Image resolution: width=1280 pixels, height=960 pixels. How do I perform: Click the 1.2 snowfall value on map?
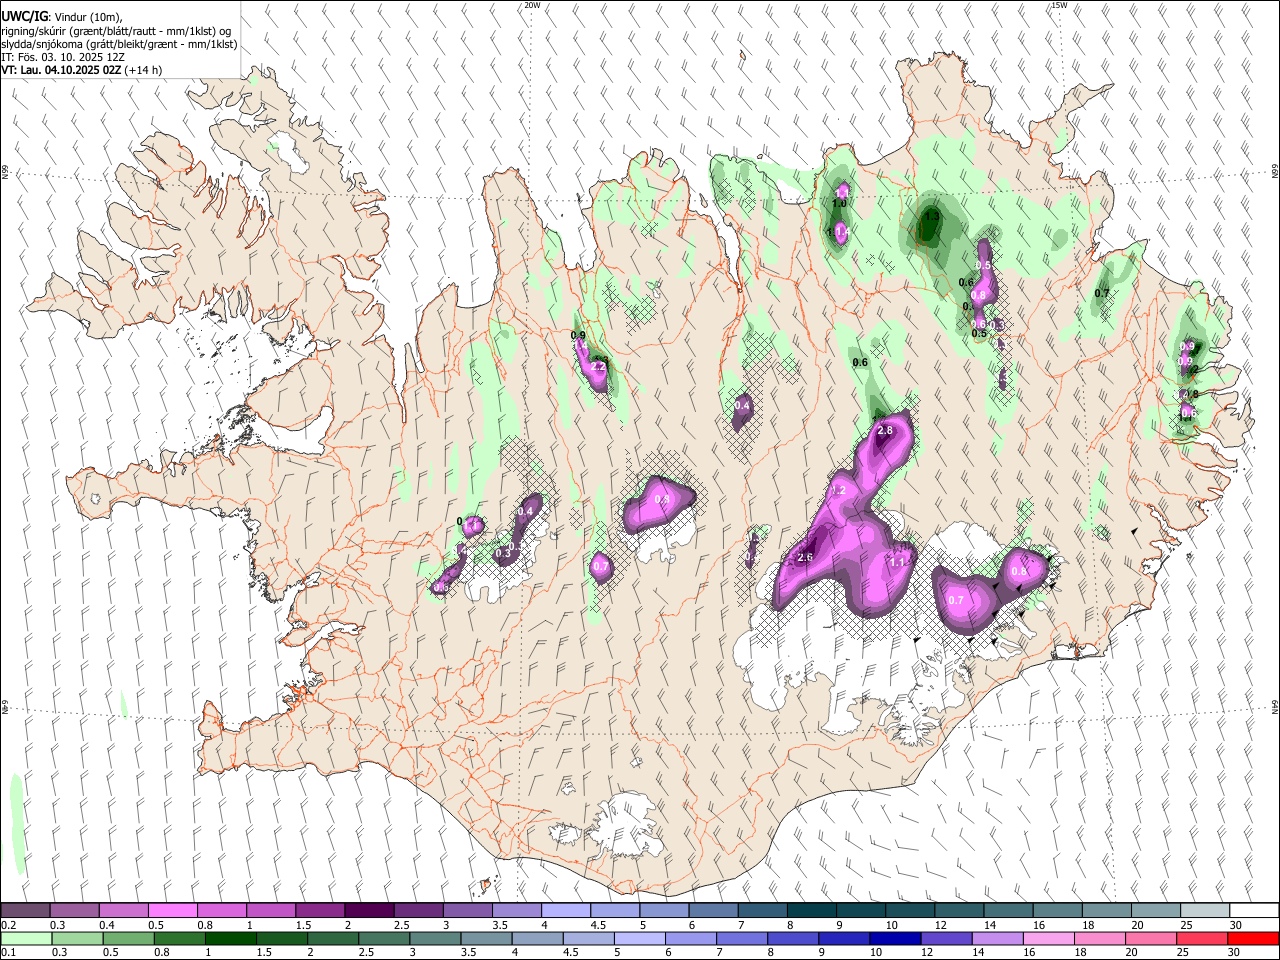tap(838, 491)
